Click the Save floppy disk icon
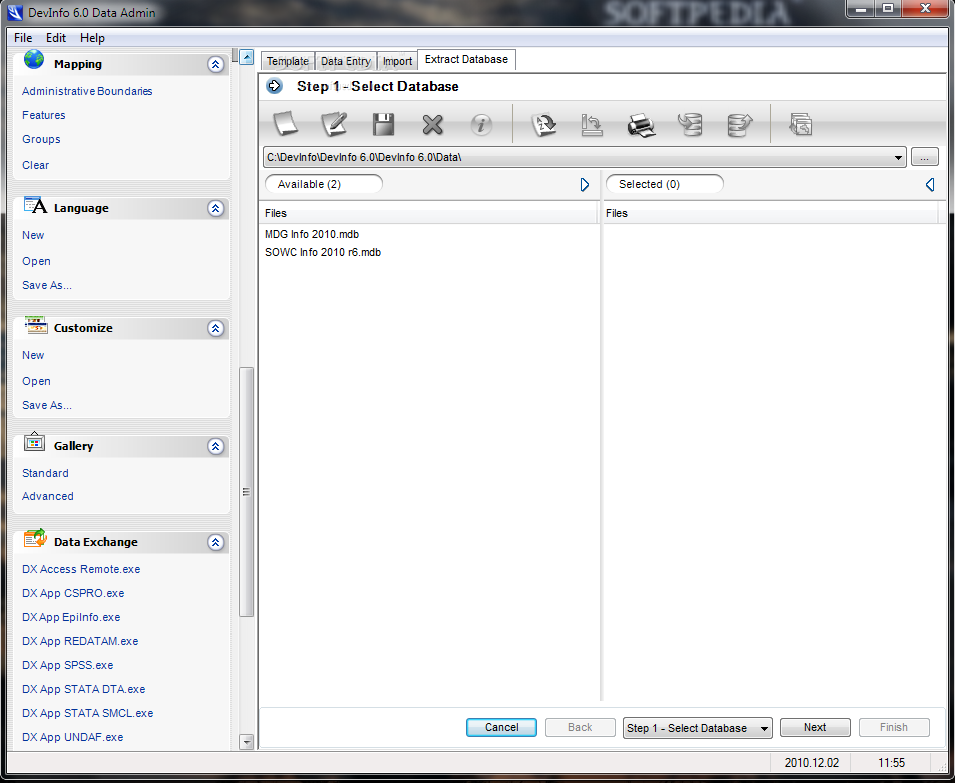This screenshot has height=783, width=955. [384, 124]
